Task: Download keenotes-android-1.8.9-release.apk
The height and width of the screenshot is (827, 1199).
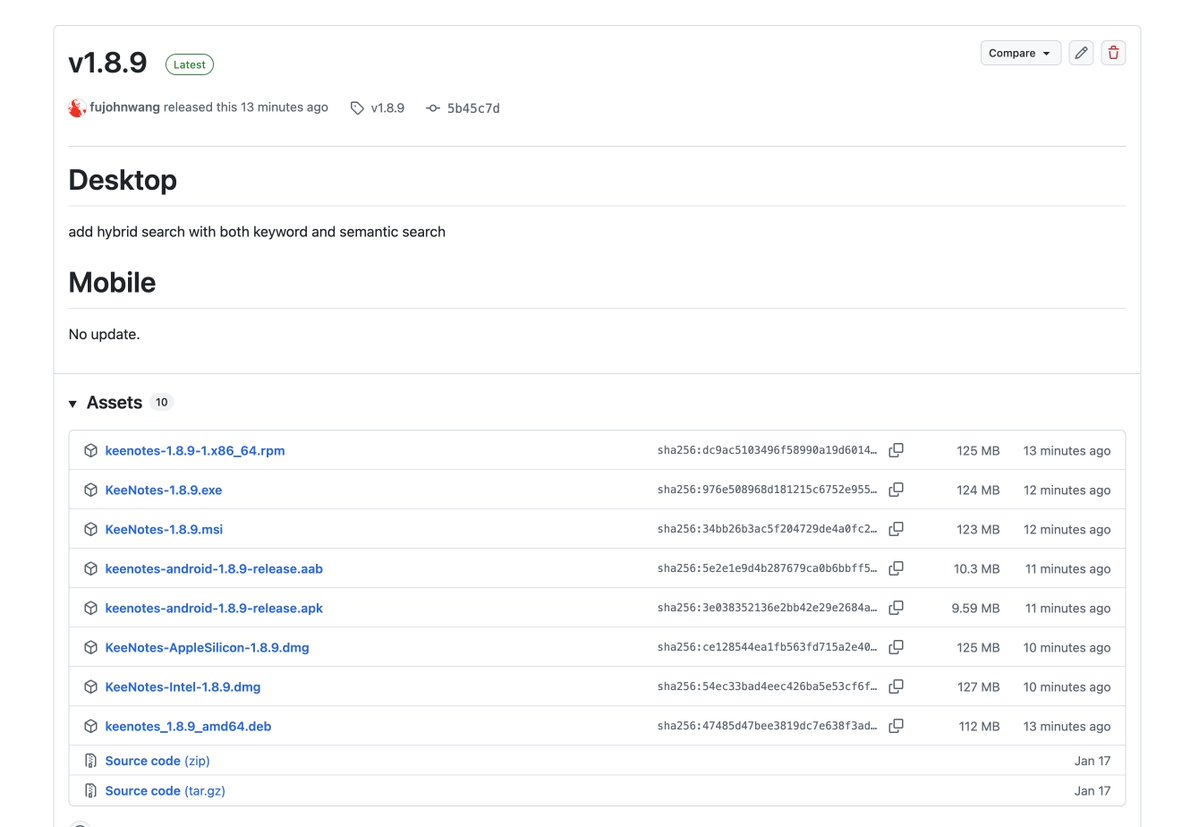Action: pos(214,608)
